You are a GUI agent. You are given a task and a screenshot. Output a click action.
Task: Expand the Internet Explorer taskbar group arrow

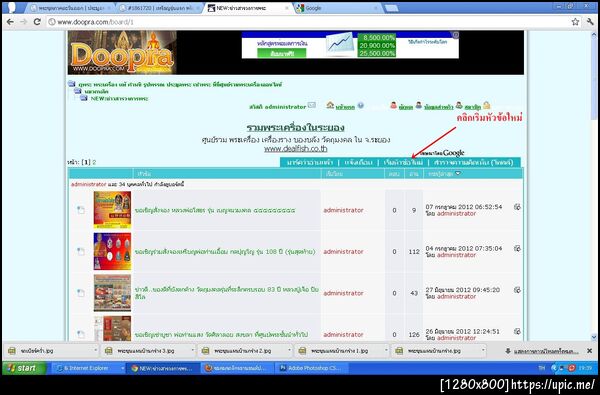click(122, 368)
